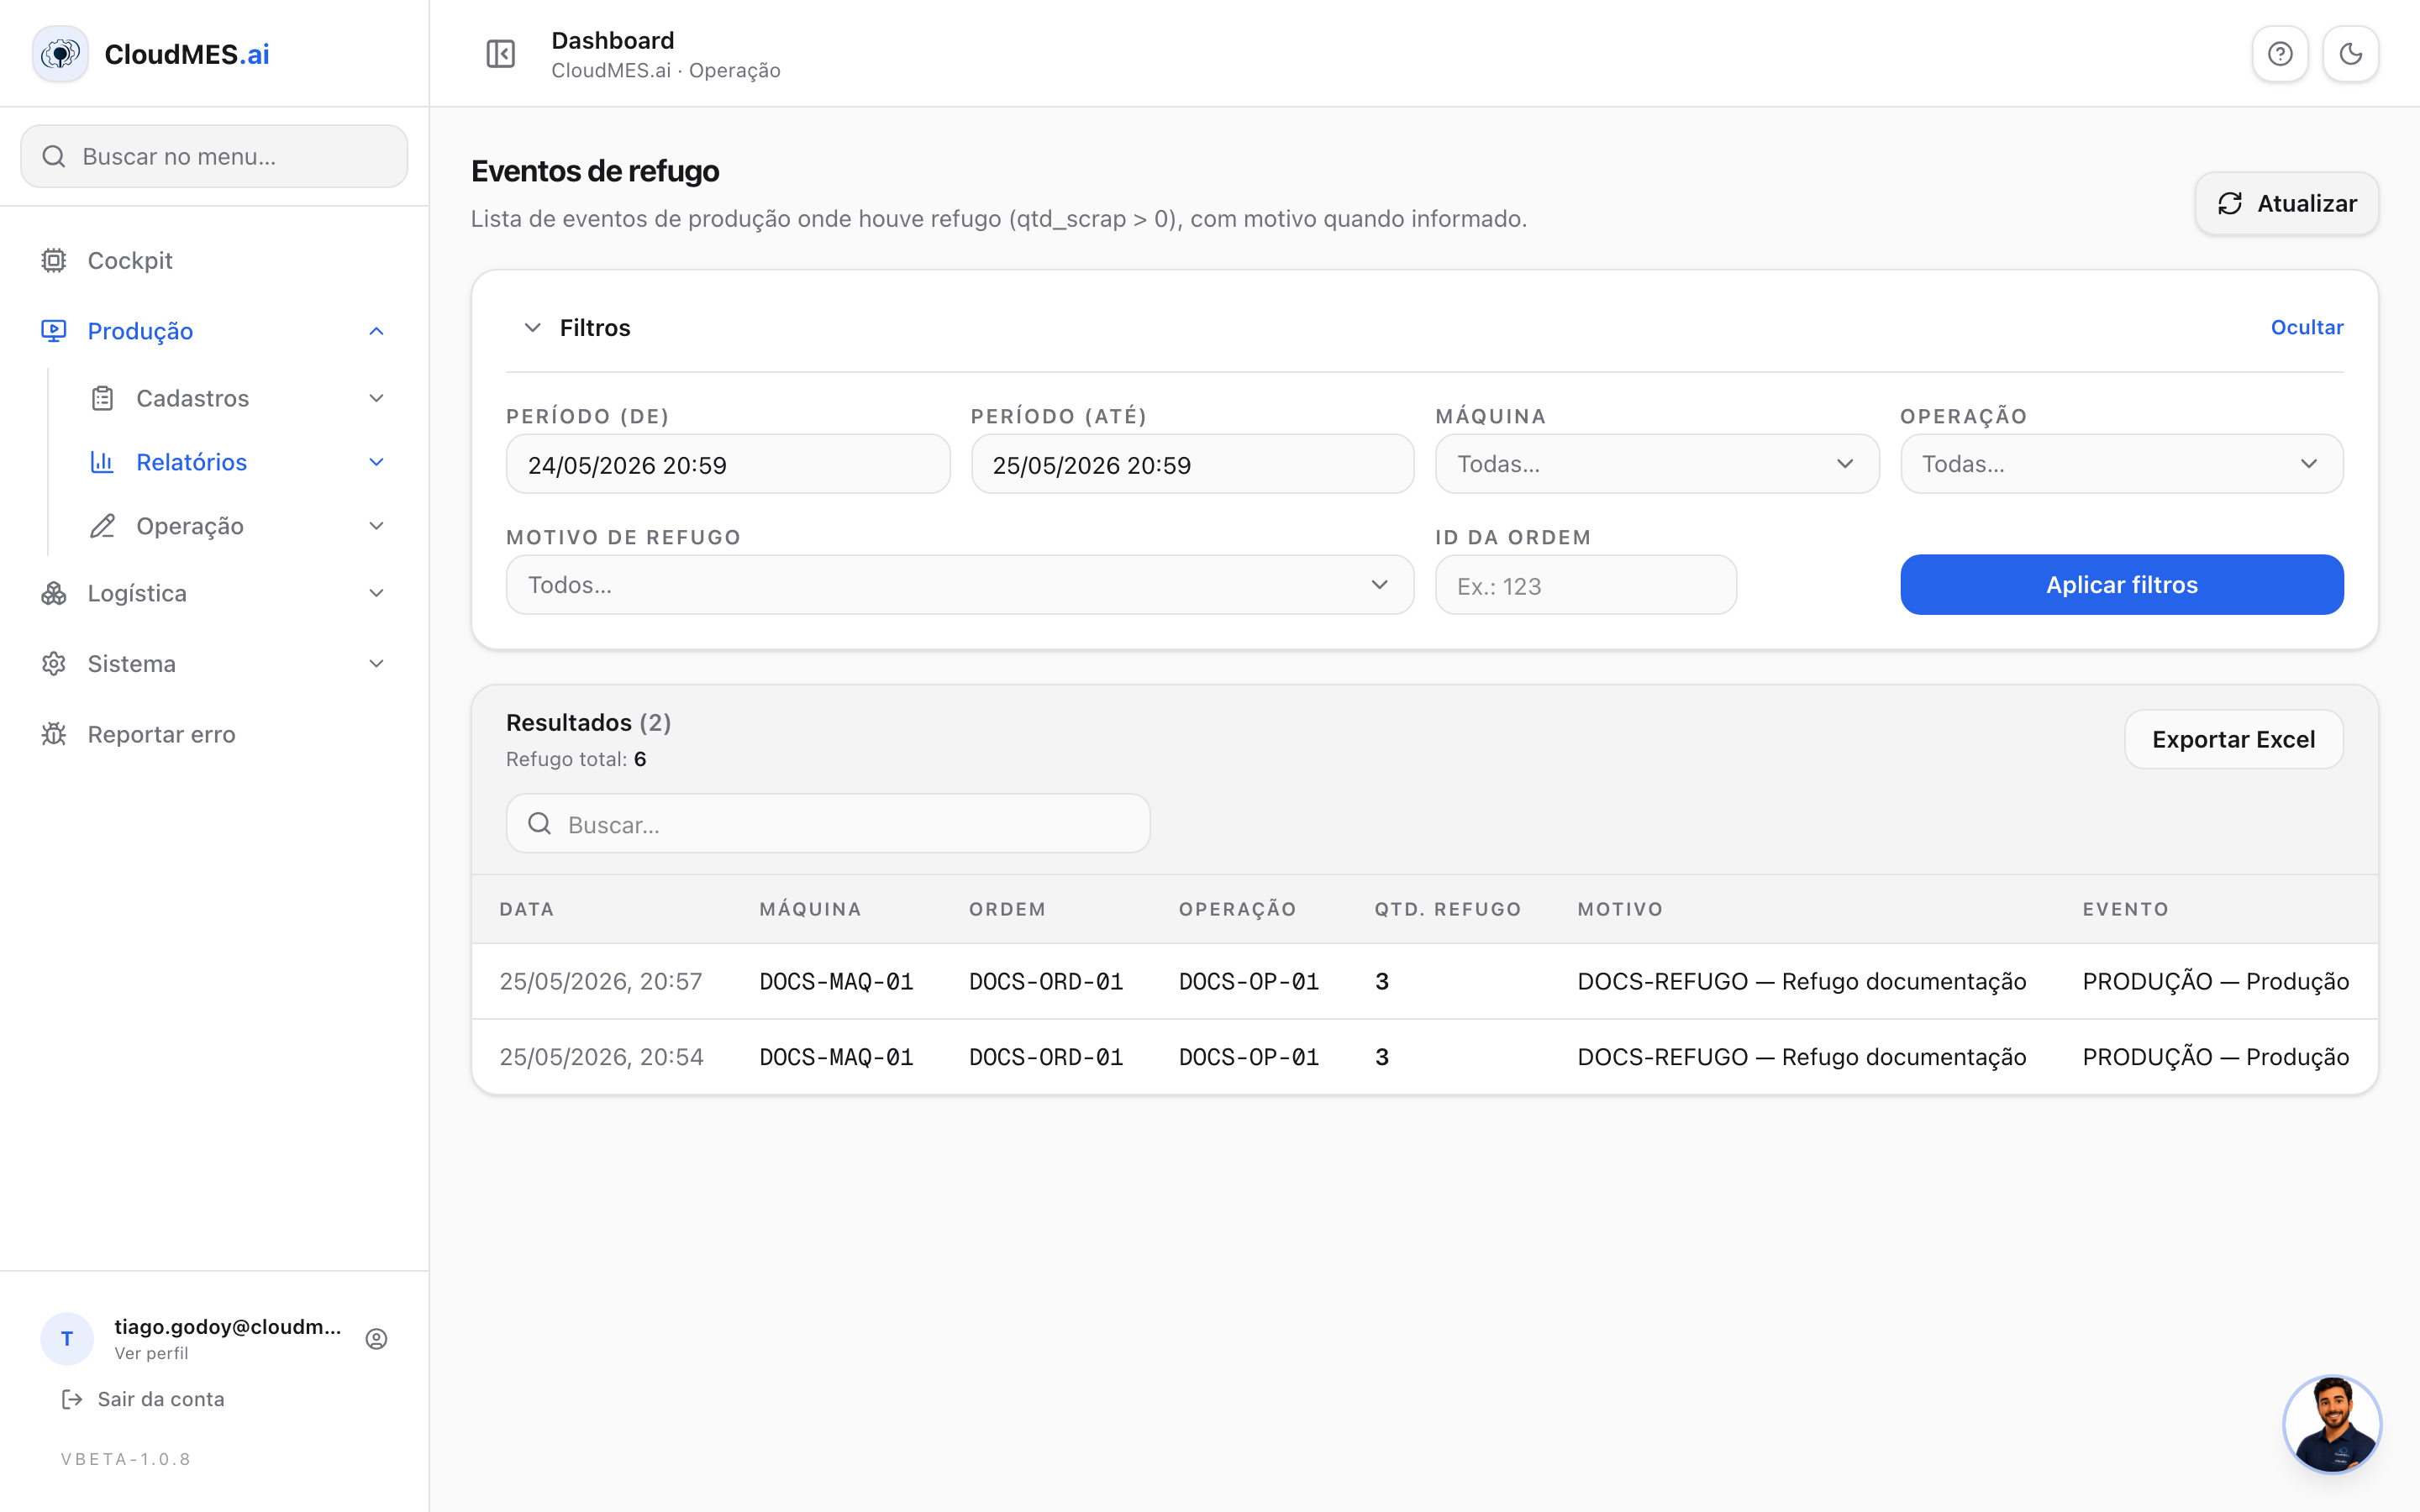
Task: Click the Reportar erro bug icon
Action: point(54,734)
